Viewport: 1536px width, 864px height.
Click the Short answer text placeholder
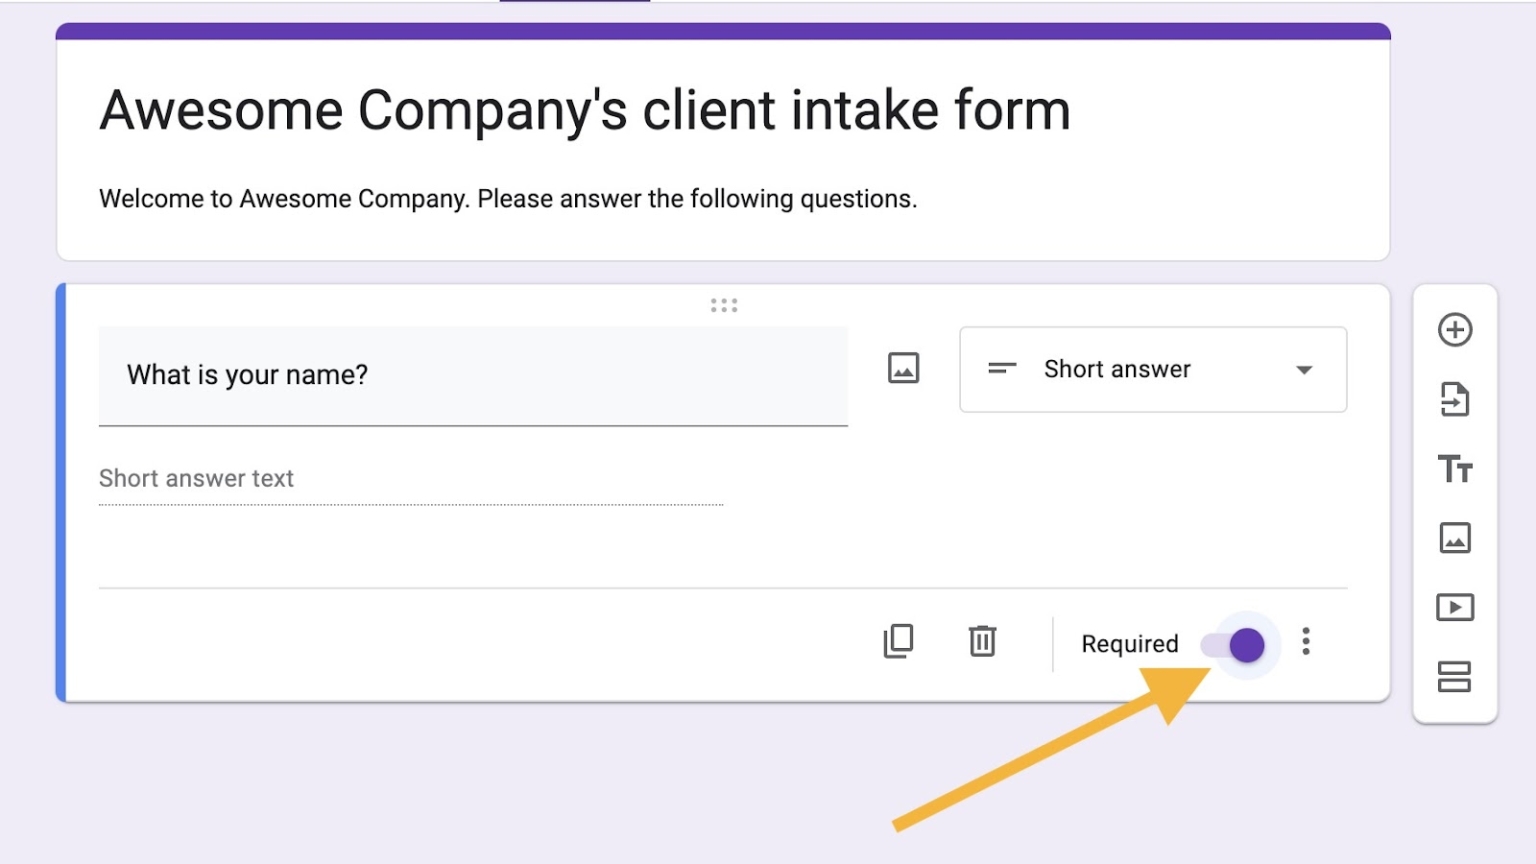point(196,478)
